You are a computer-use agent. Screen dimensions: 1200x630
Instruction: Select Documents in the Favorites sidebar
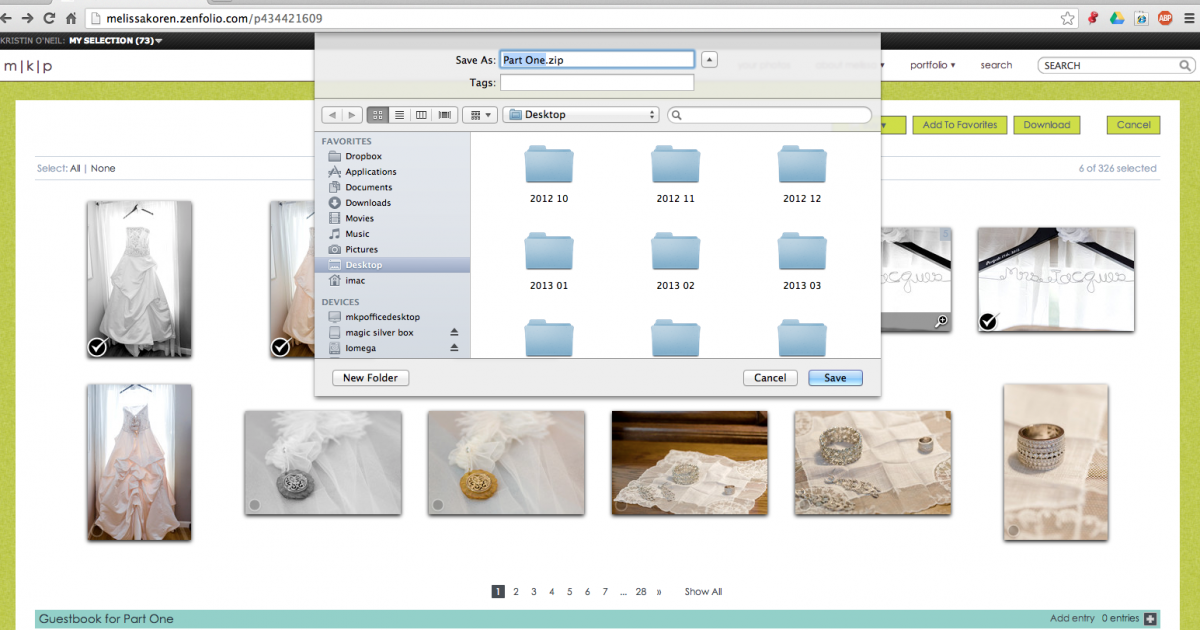coord(369,187)
